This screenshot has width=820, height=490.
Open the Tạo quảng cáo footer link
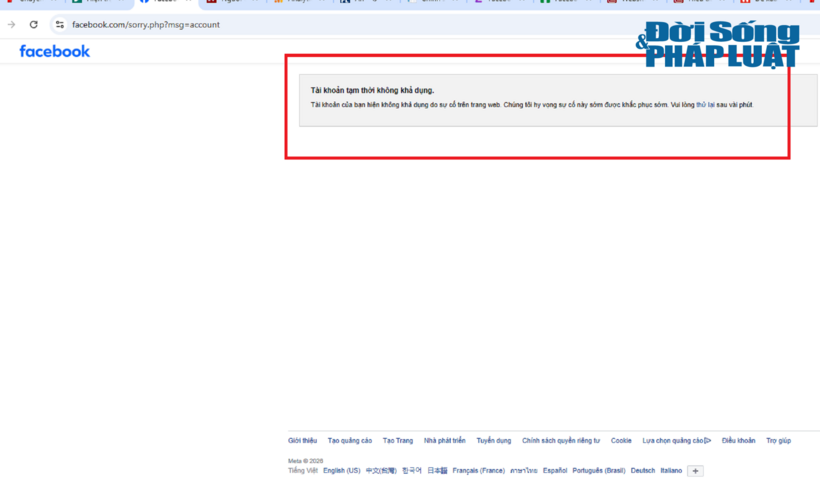pyautogui.click(x=349, y=441)
